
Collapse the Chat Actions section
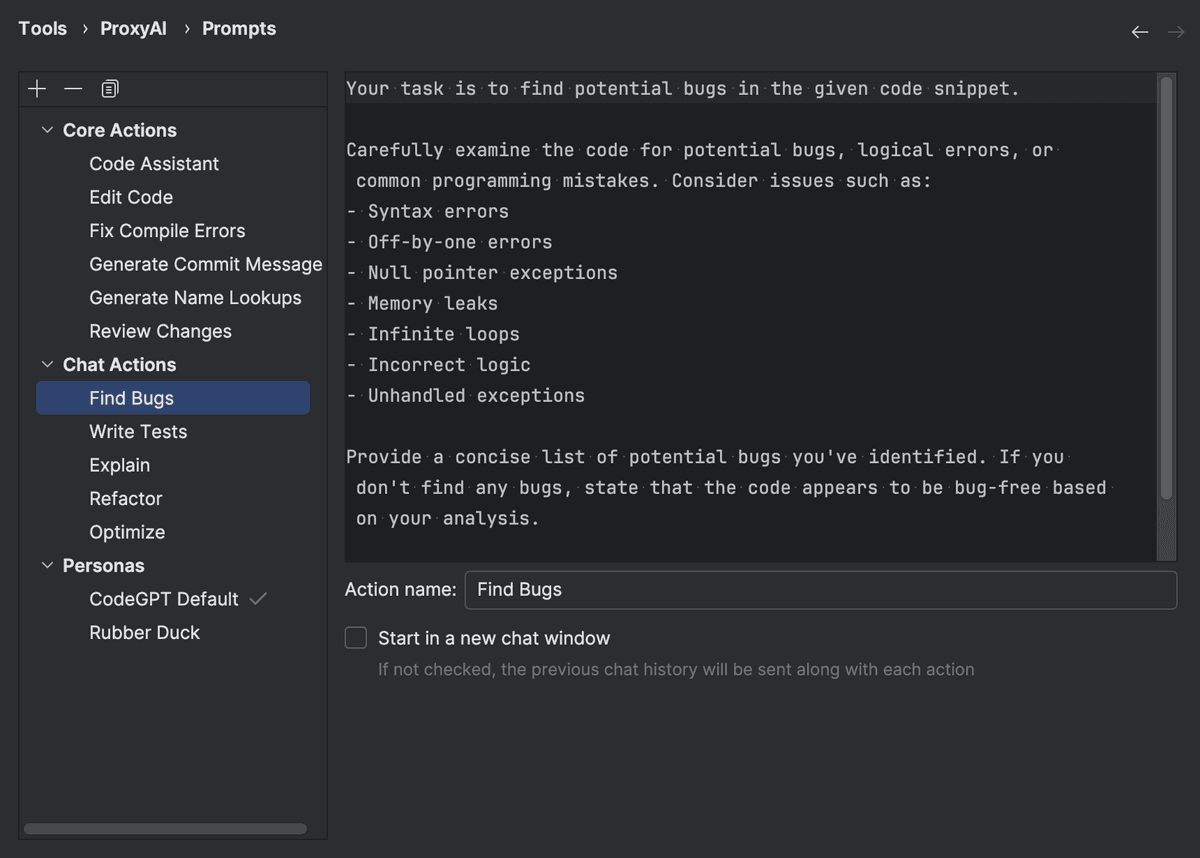click(x=46, y=364)
